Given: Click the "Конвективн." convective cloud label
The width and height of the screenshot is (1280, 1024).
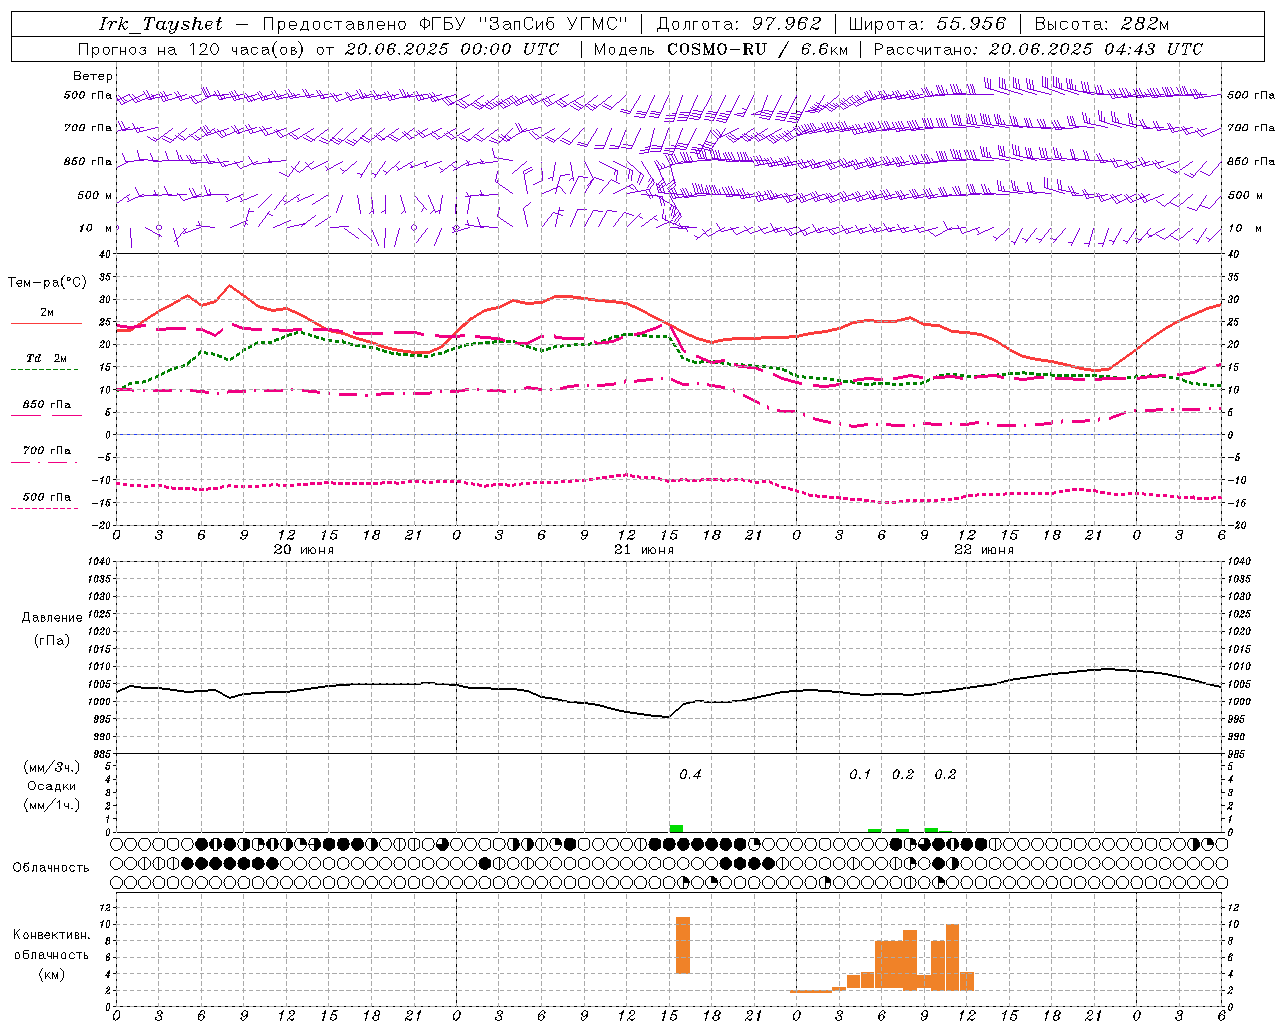Looking at the screenshot, I should (51, 935).
